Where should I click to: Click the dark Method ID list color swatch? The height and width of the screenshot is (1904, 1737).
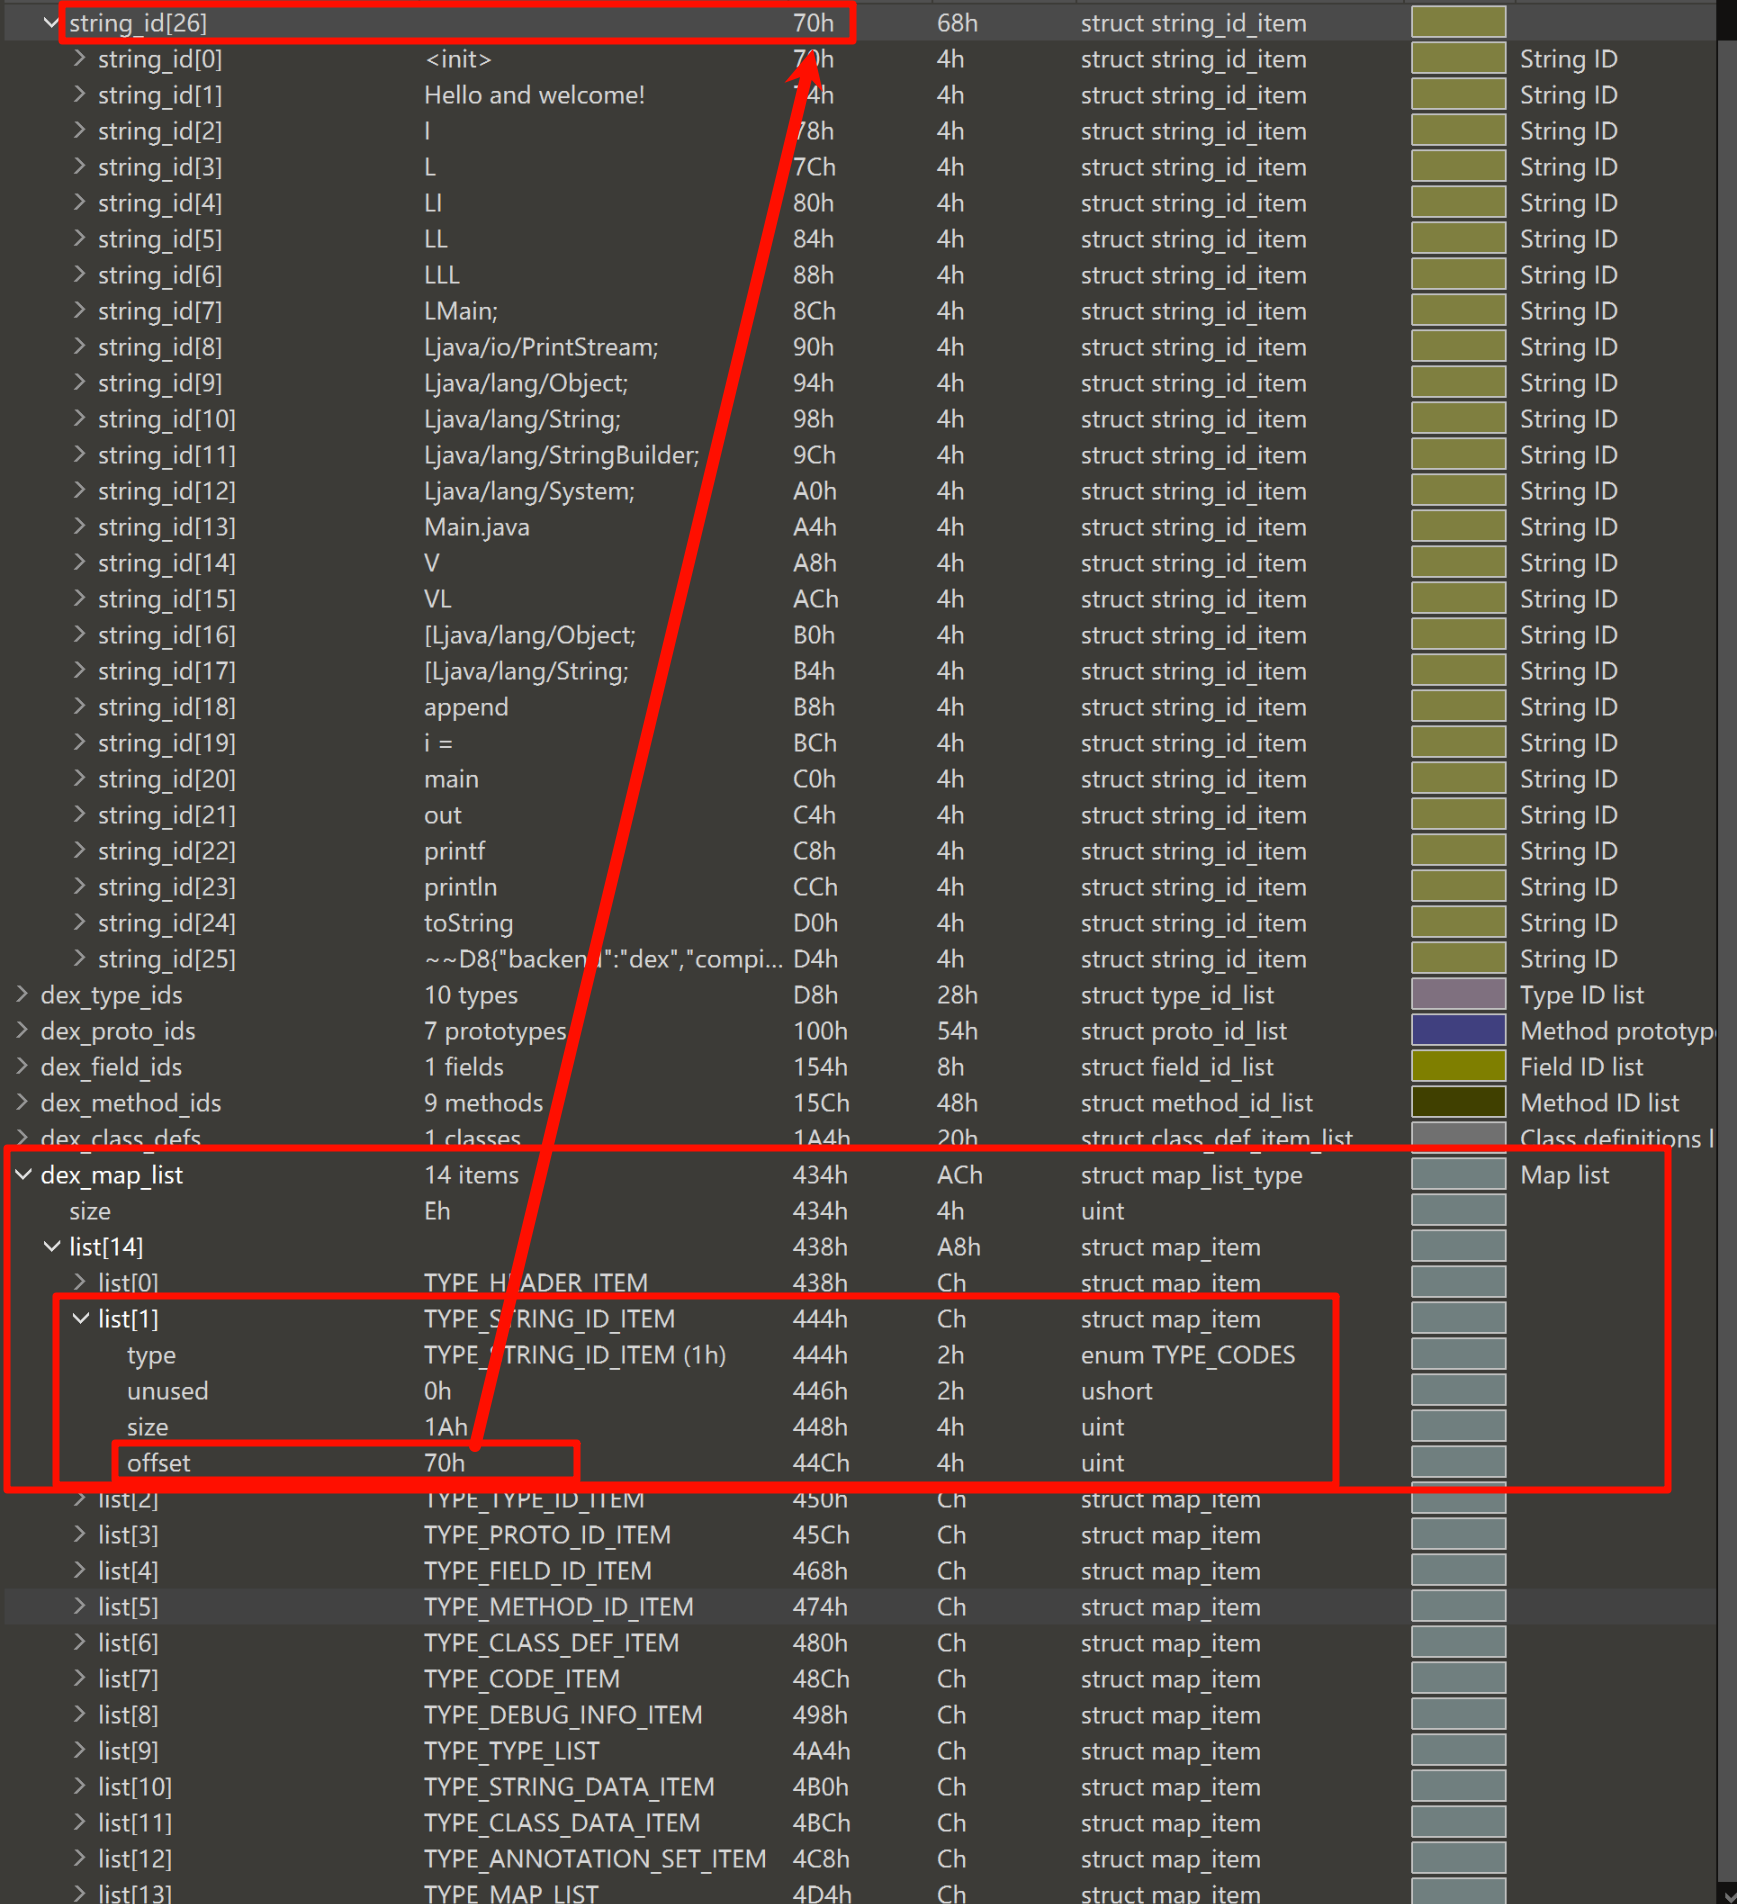tap(1457, 1103)
